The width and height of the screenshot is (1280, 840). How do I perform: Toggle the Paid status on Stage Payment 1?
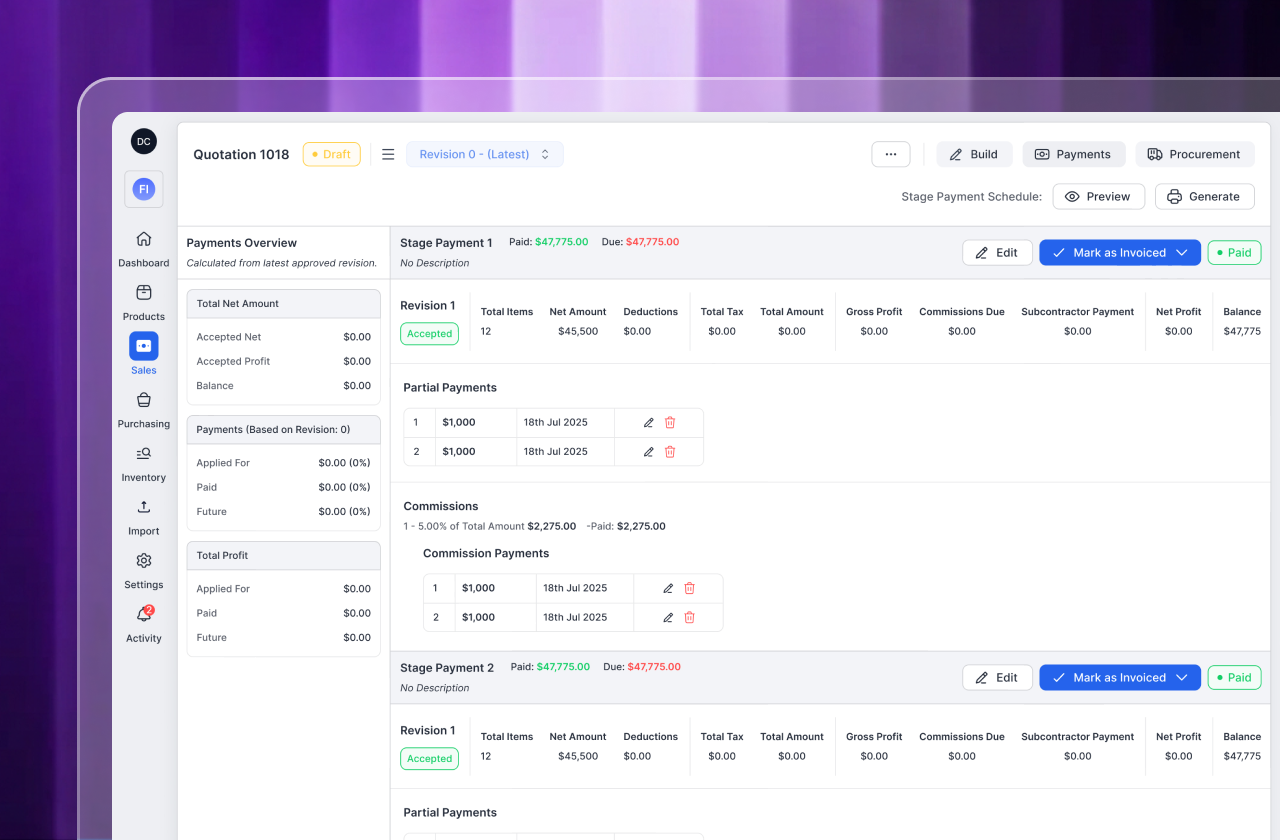1234,253
